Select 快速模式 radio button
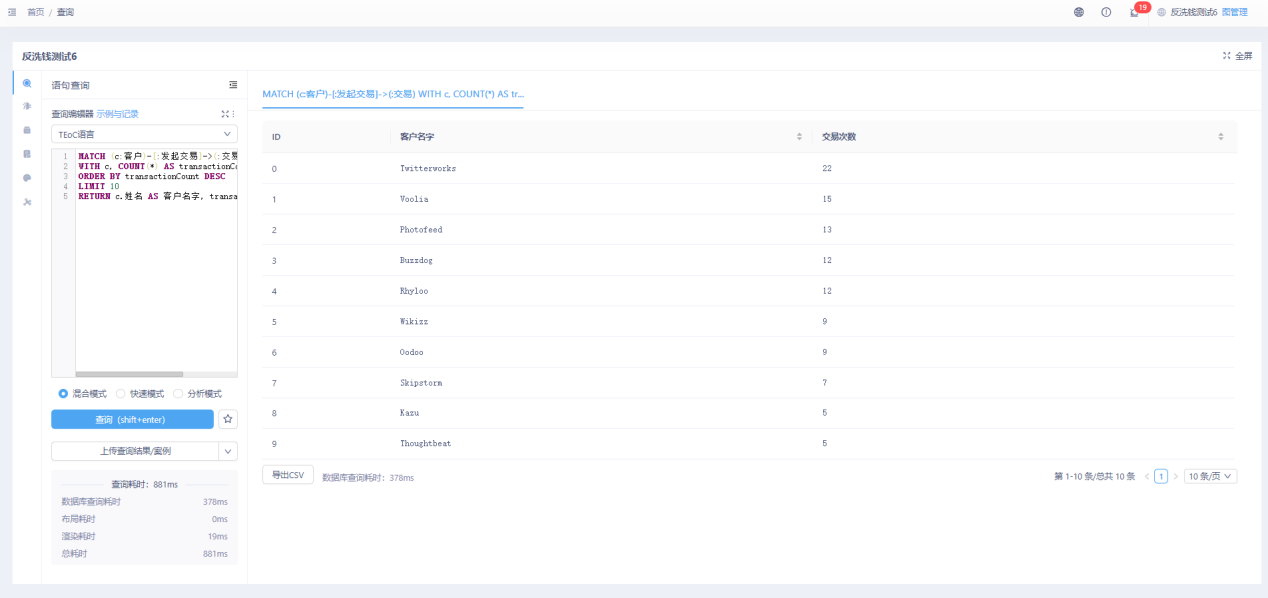 point(121,394)
